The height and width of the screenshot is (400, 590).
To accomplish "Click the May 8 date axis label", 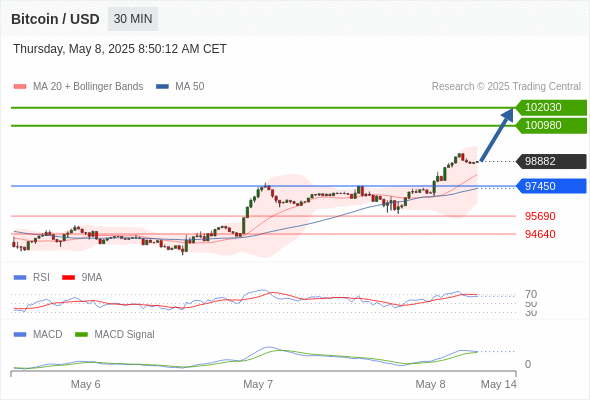I will 430,384.
